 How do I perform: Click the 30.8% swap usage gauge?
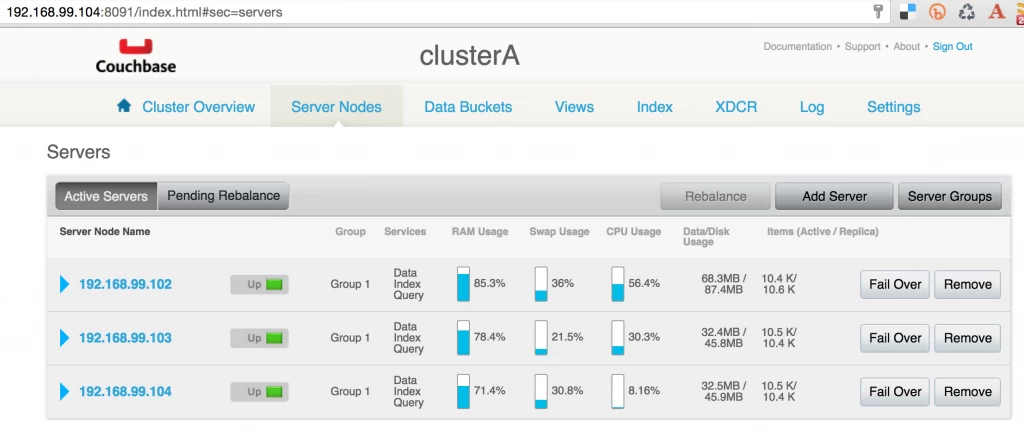pyautogui.click(x=541, y=391)
